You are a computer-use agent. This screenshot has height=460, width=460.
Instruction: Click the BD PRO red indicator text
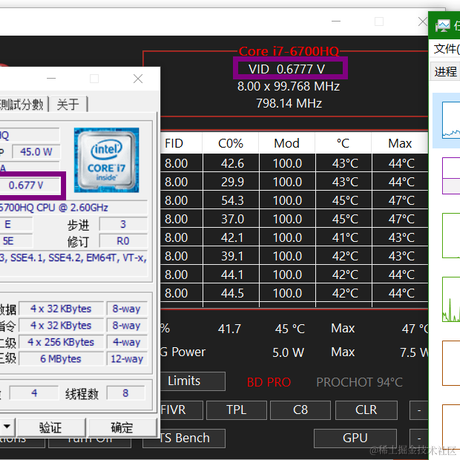[269, 382]
